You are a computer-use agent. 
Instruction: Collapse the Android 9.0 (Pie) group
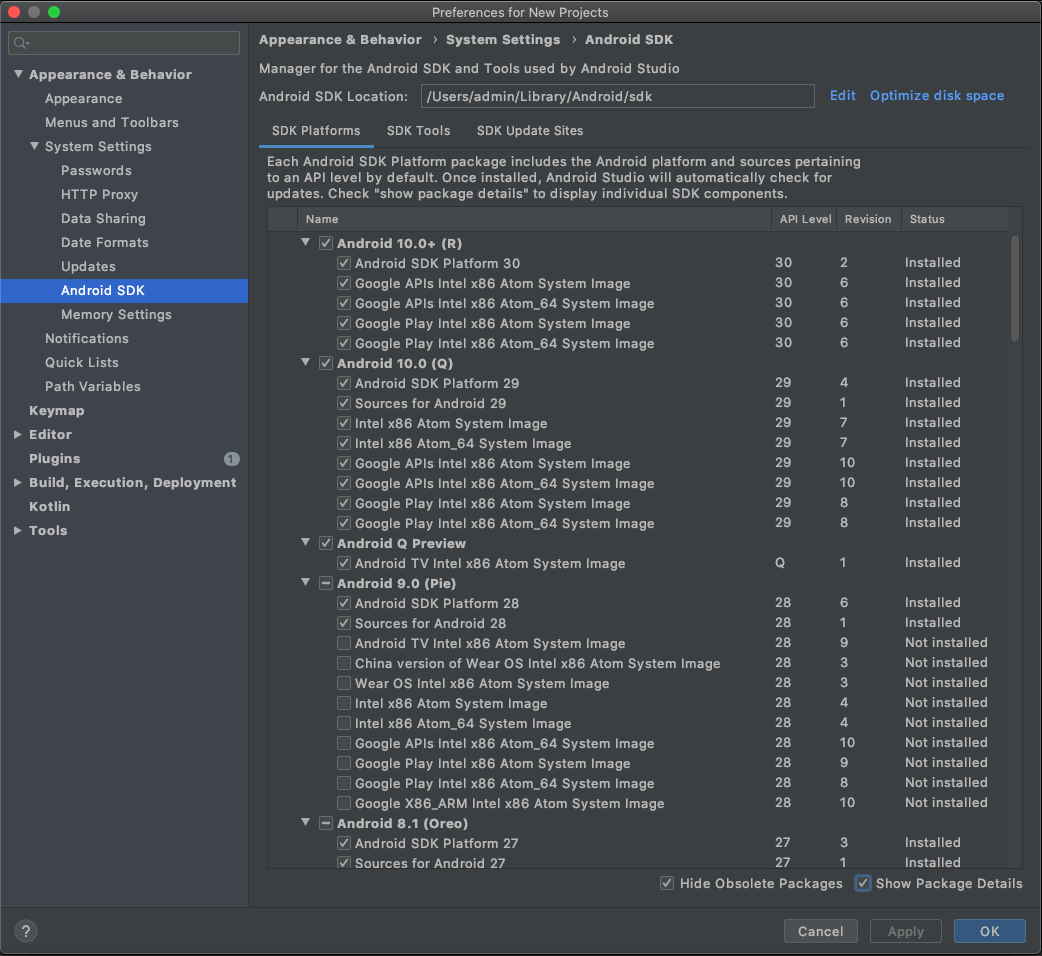pos(305,583)
